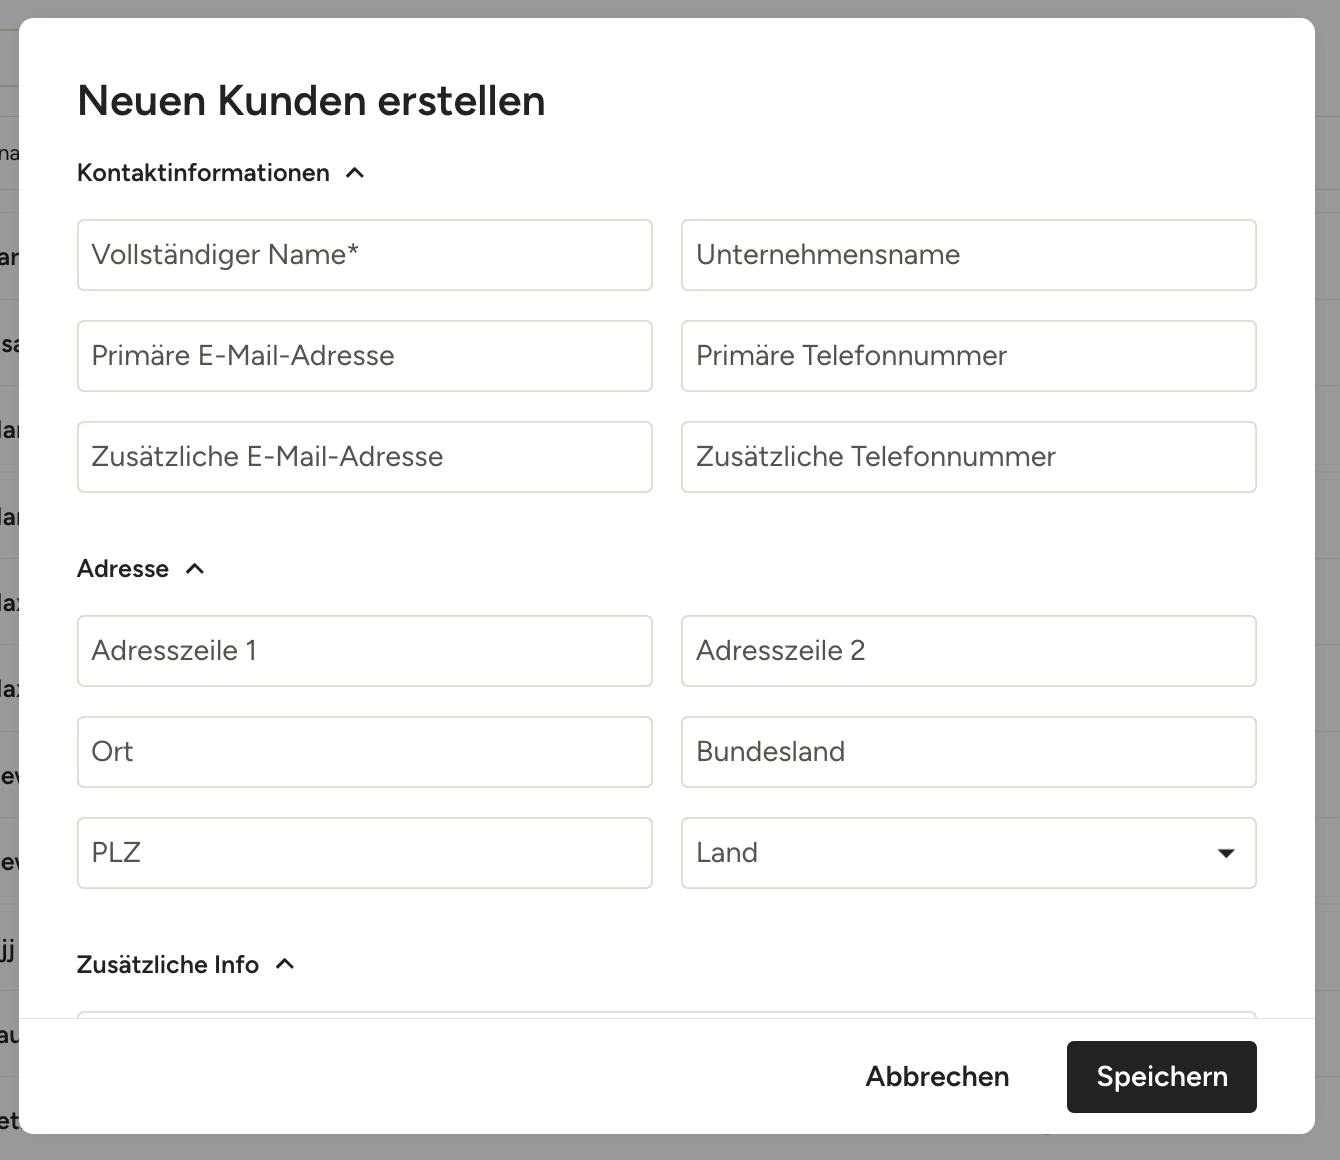This screenshot has width=1340, height=1160.
Task: Click the Adresse section heading label
Action: (x=123, y=569)
